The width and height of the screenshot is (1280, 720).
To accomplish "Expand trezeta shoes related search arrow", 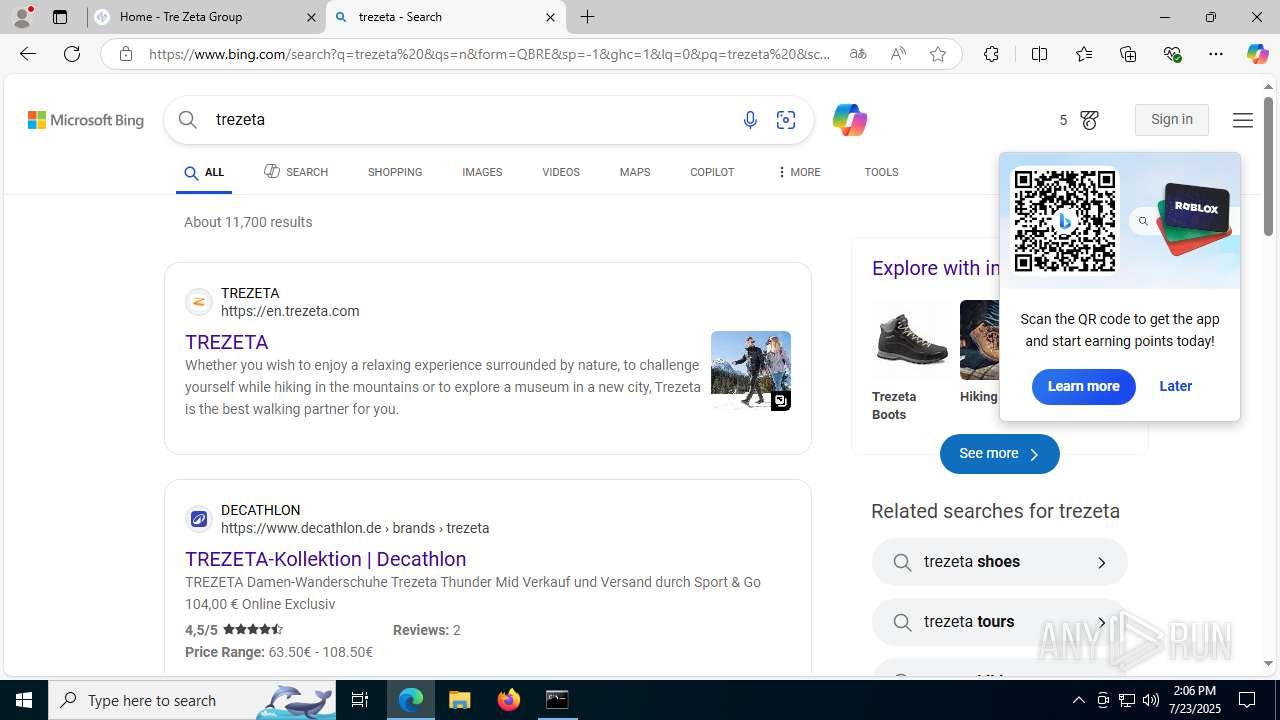I will coord(1101,562).
